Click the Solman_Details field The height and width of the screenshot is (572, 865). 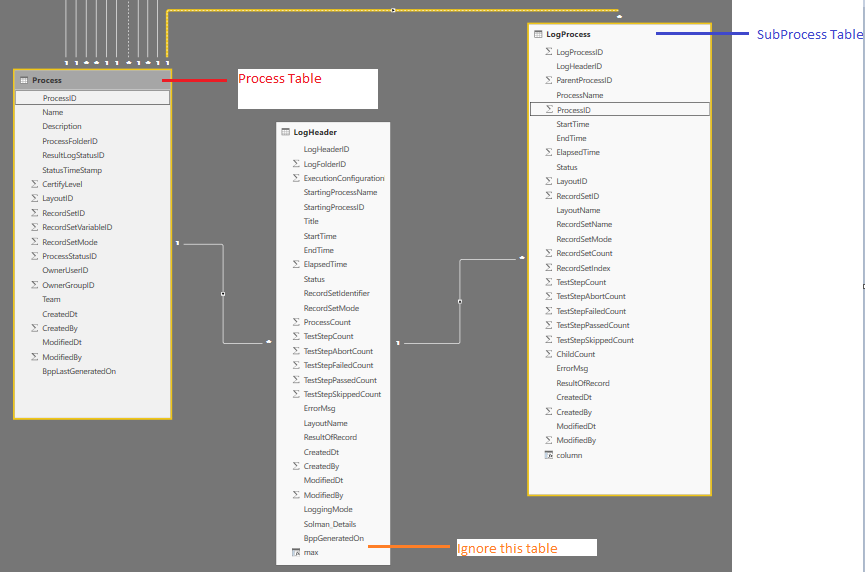[330, 524]
